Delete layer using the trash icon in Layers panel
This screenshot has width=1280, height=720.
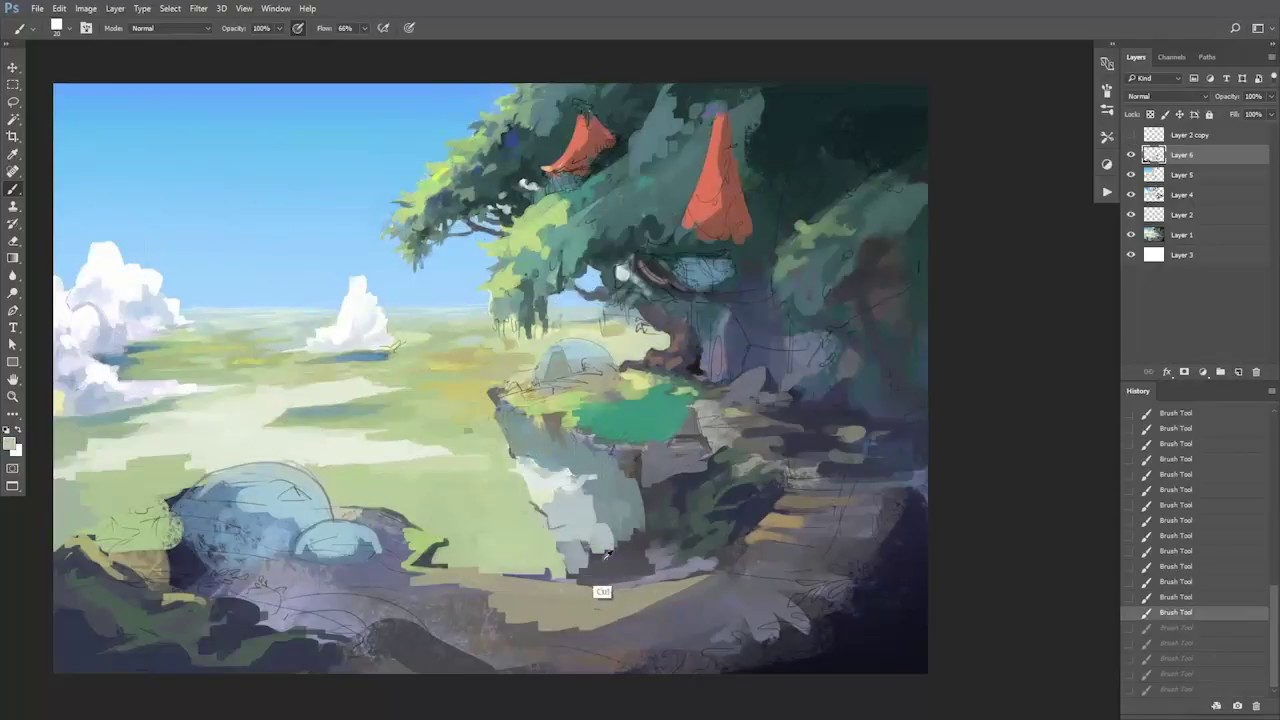point(1256,372)
